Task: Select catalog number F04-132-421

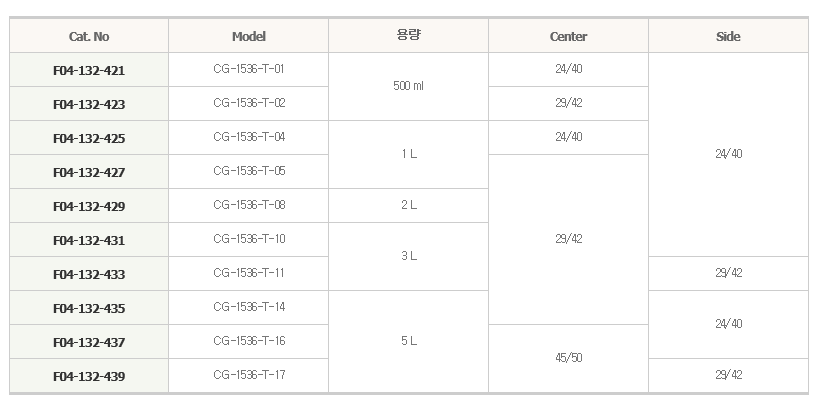Action: point(89,70)
